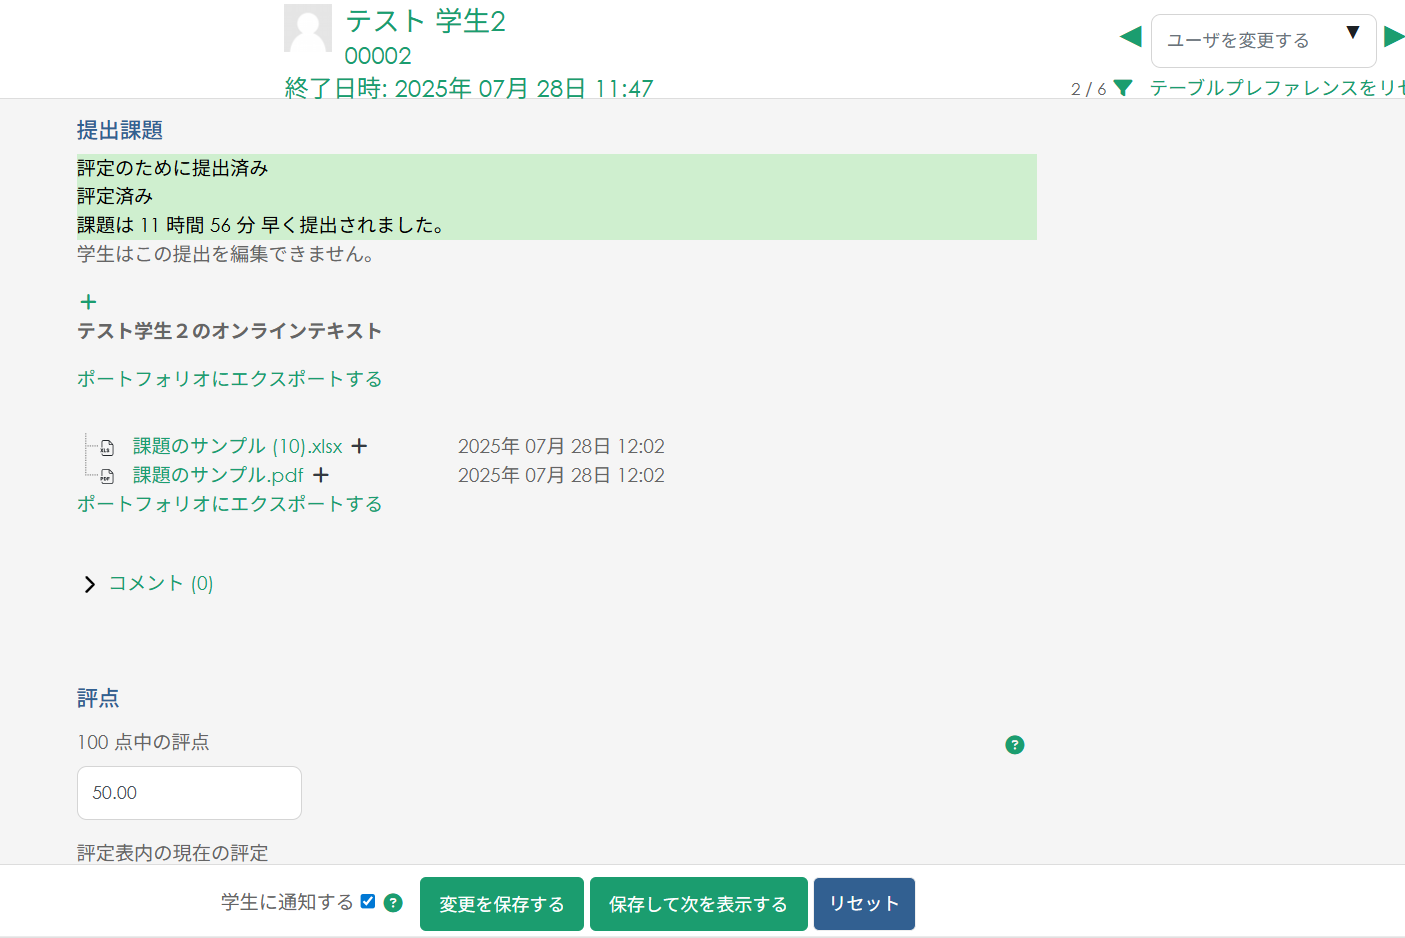Uncheck the 学生に通知する checkbox
This screenshot has width=1405, height=938.
[367, 900]
